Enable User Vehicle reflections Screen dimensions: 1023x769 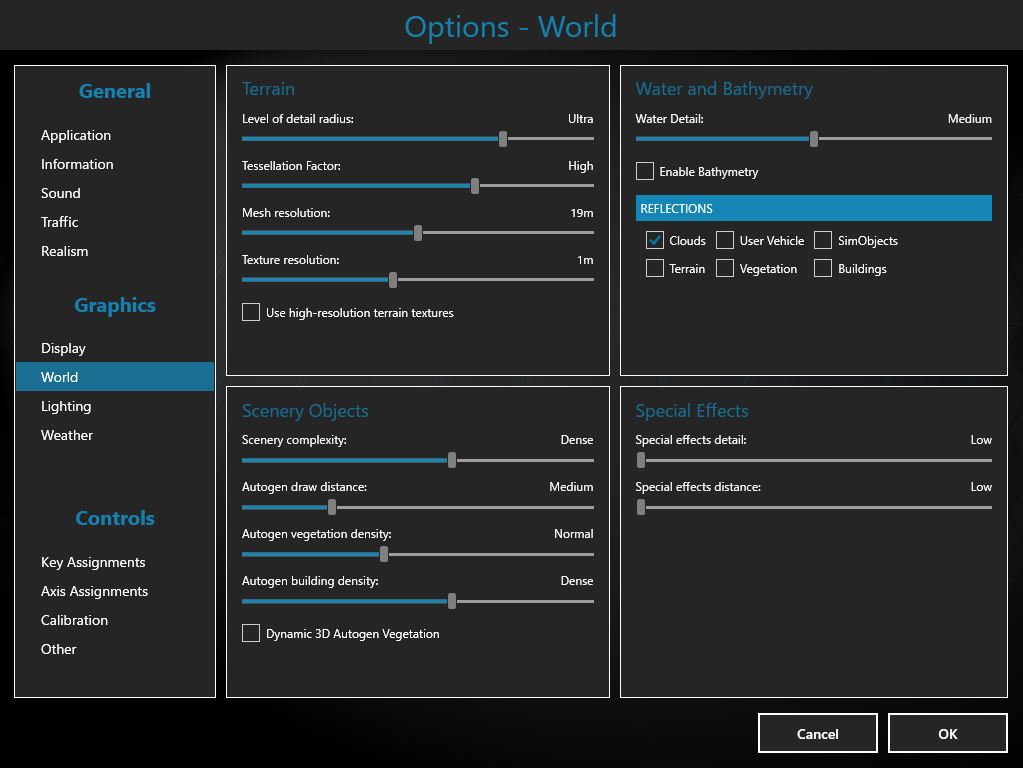(x=725, y=240)
